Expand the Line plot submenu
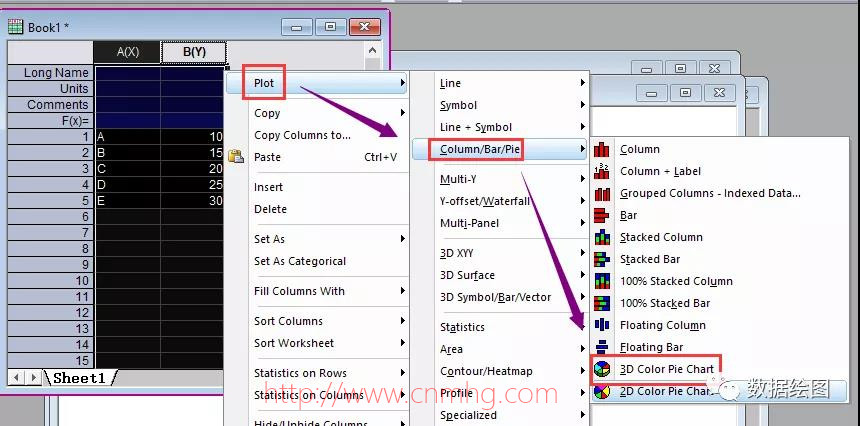 coord(512,83)
